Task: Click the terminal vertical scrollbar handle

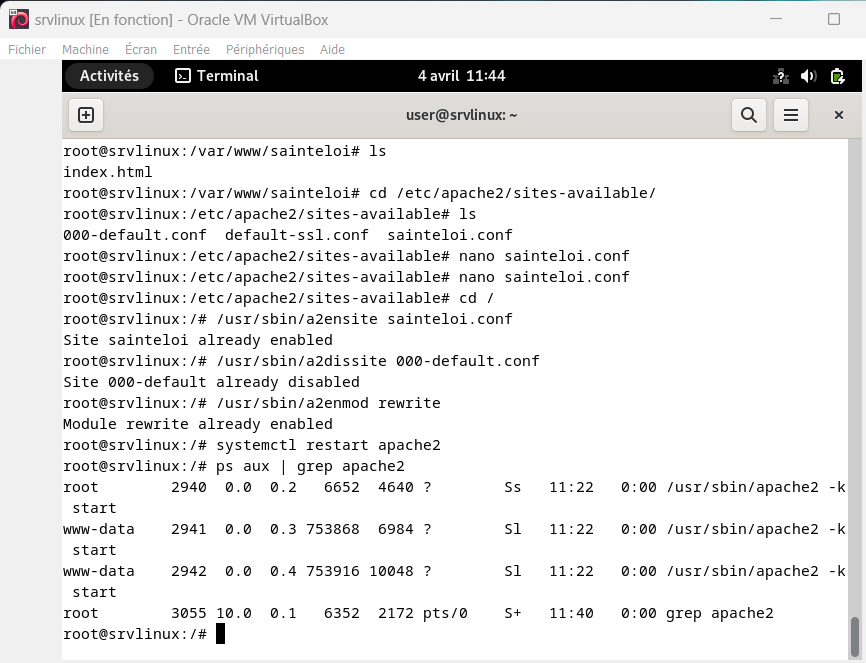Action: (854, 634)
